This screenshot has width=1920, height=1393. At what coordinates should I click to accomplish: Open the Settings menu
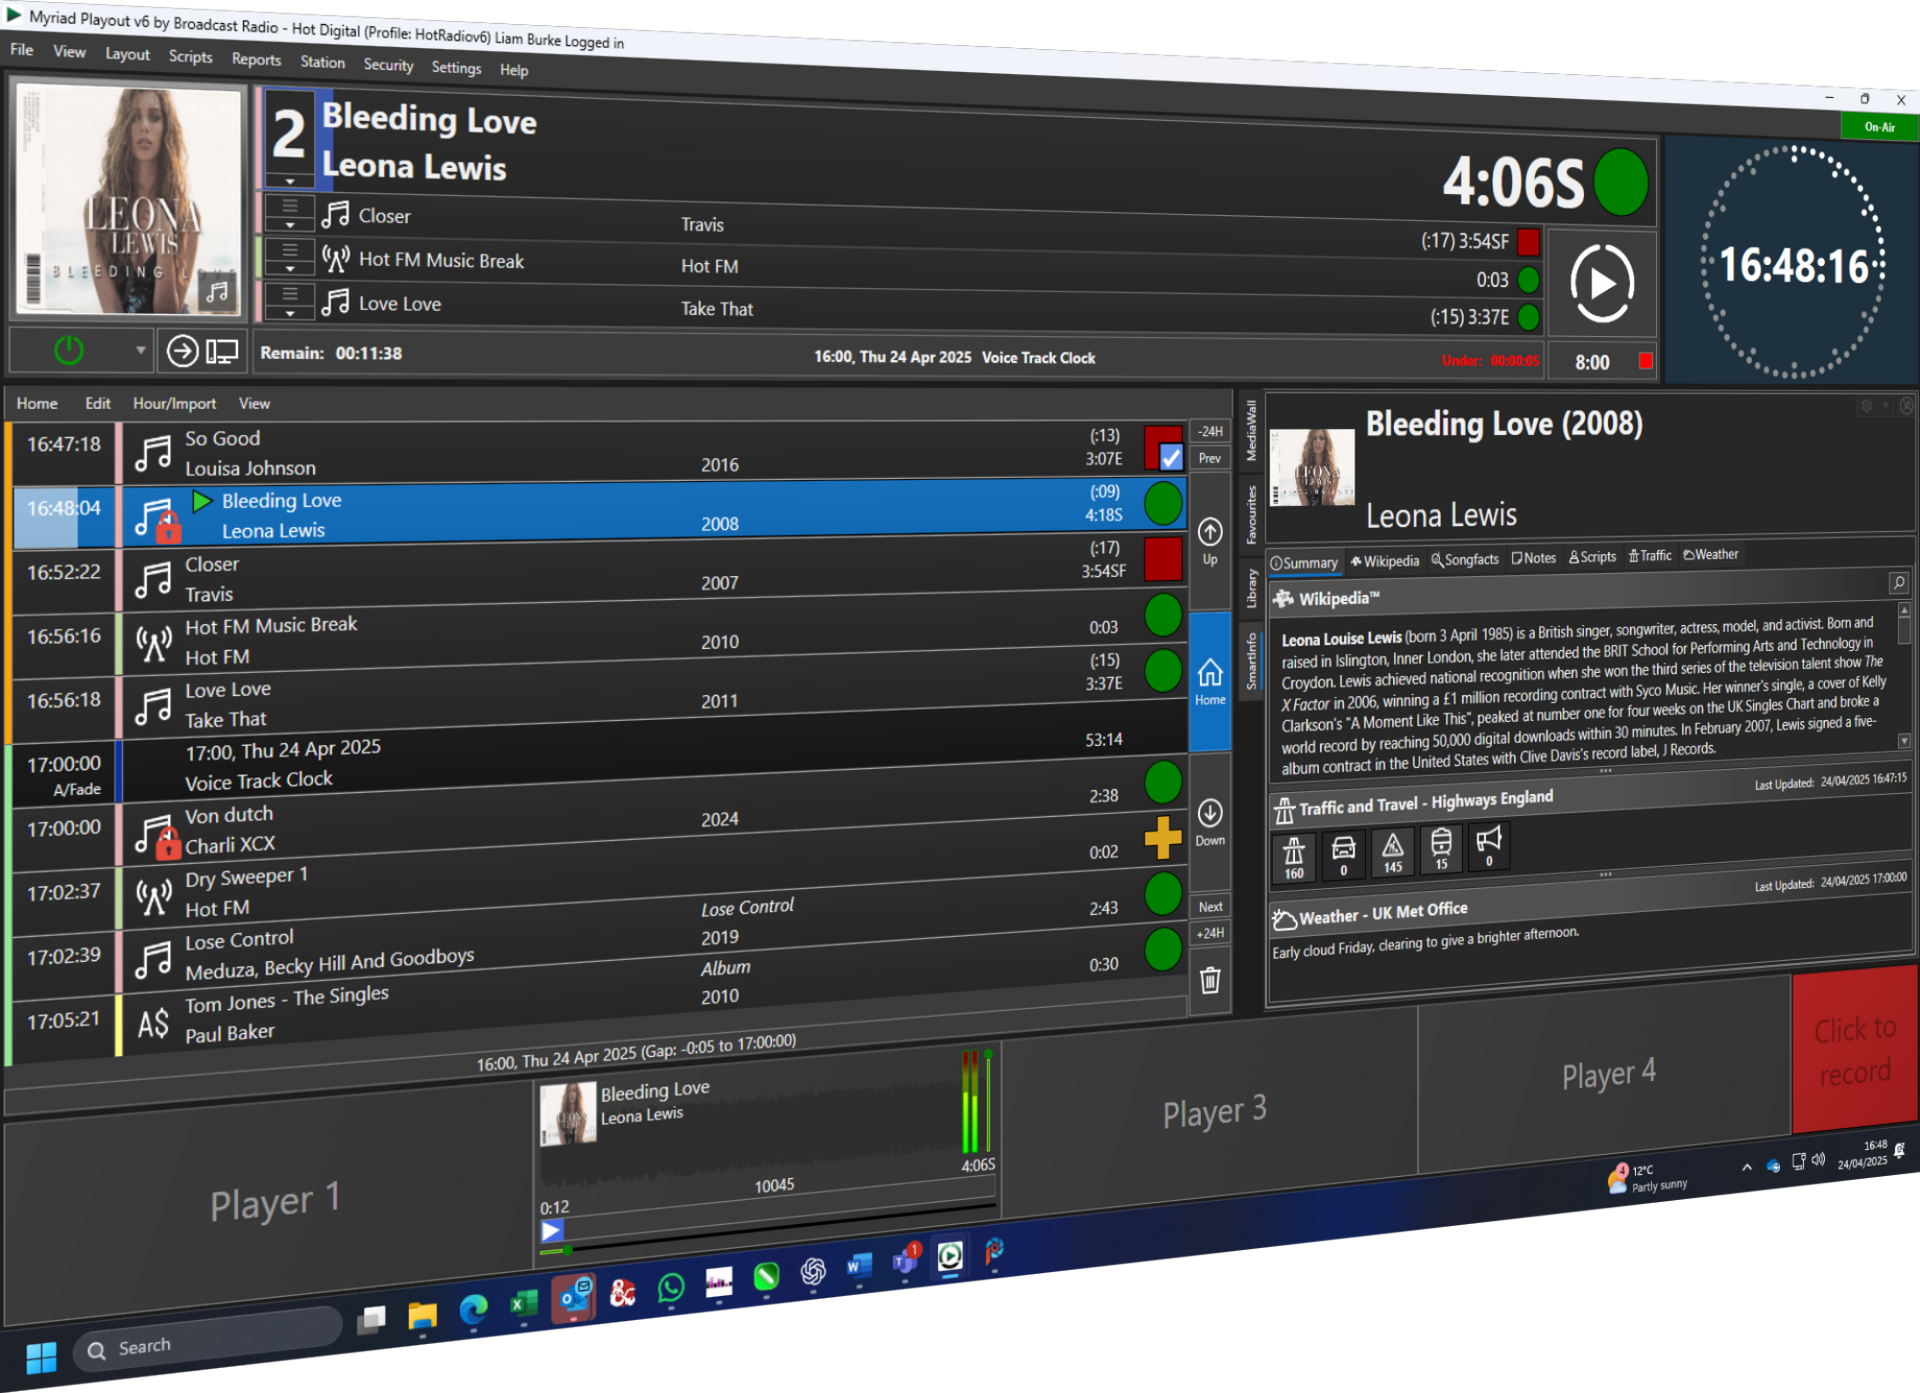456,67
